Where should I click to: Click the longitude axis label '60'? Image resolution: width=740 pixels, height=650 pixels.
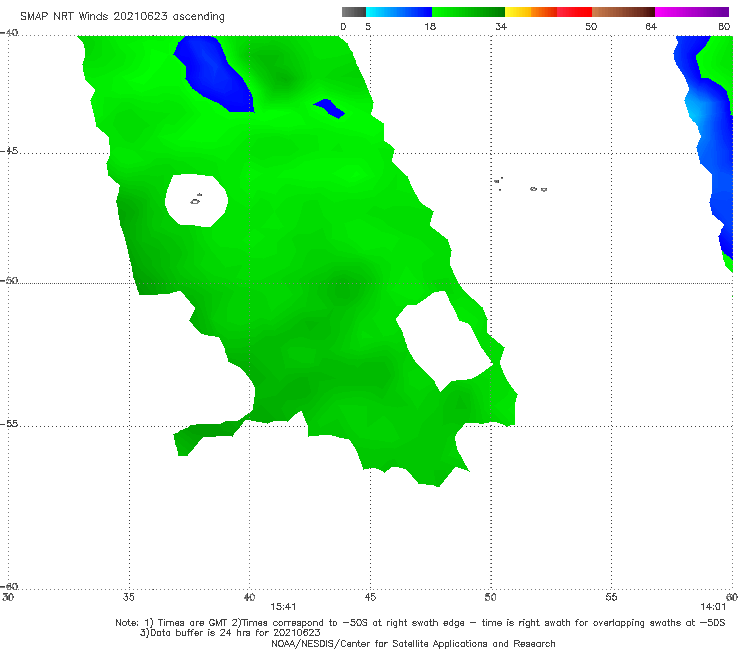point(732,597)
